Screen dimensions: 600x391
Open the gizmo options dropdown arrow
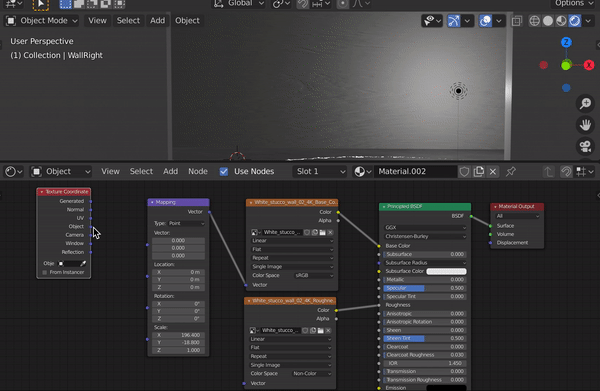tap(467, 21)
